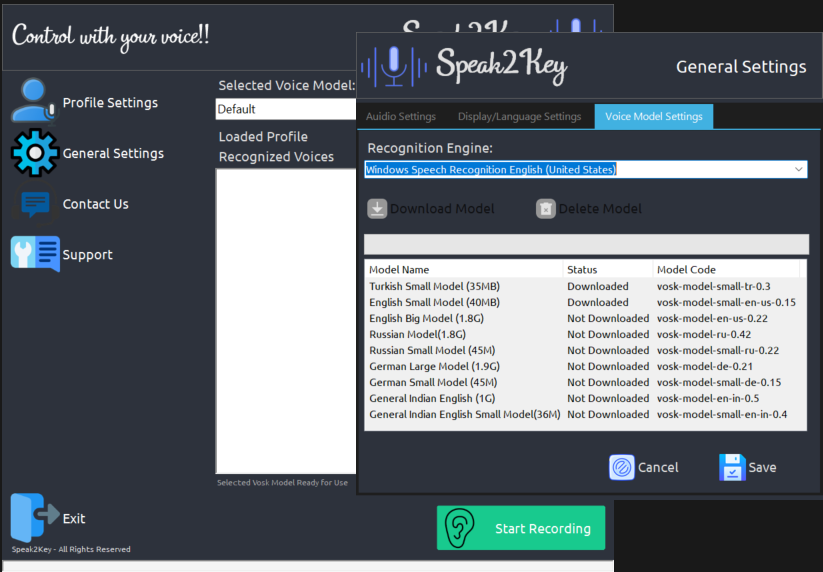
Task: Click the ear icon on Start Recording
Action: coord(459,528)
